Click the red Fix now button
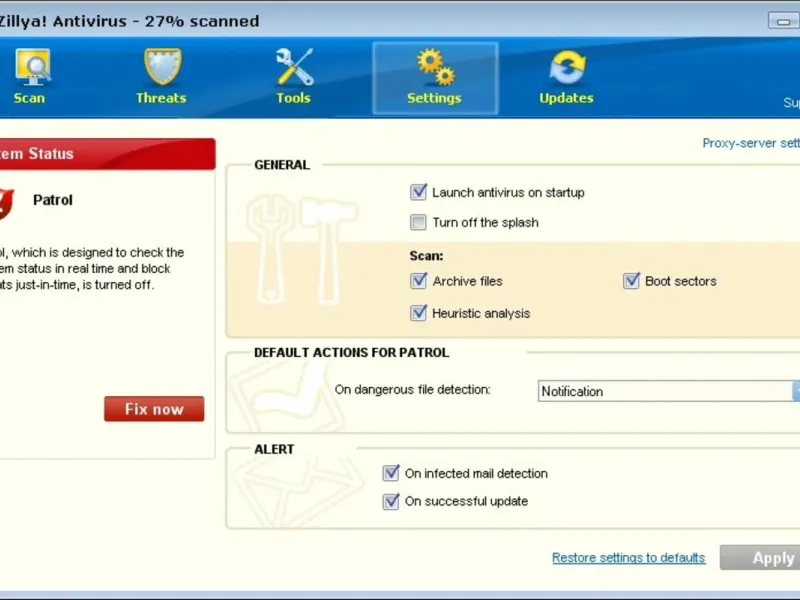This screenshot has width=800, height=600. pyautogui.click(x=154, y=409)
